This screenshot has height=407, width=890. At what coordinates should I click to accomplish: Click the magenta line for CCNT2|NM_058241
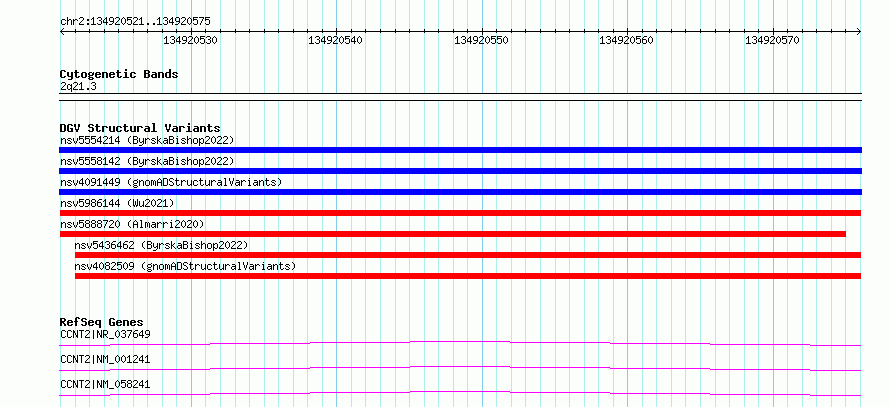tap(460, 393)
